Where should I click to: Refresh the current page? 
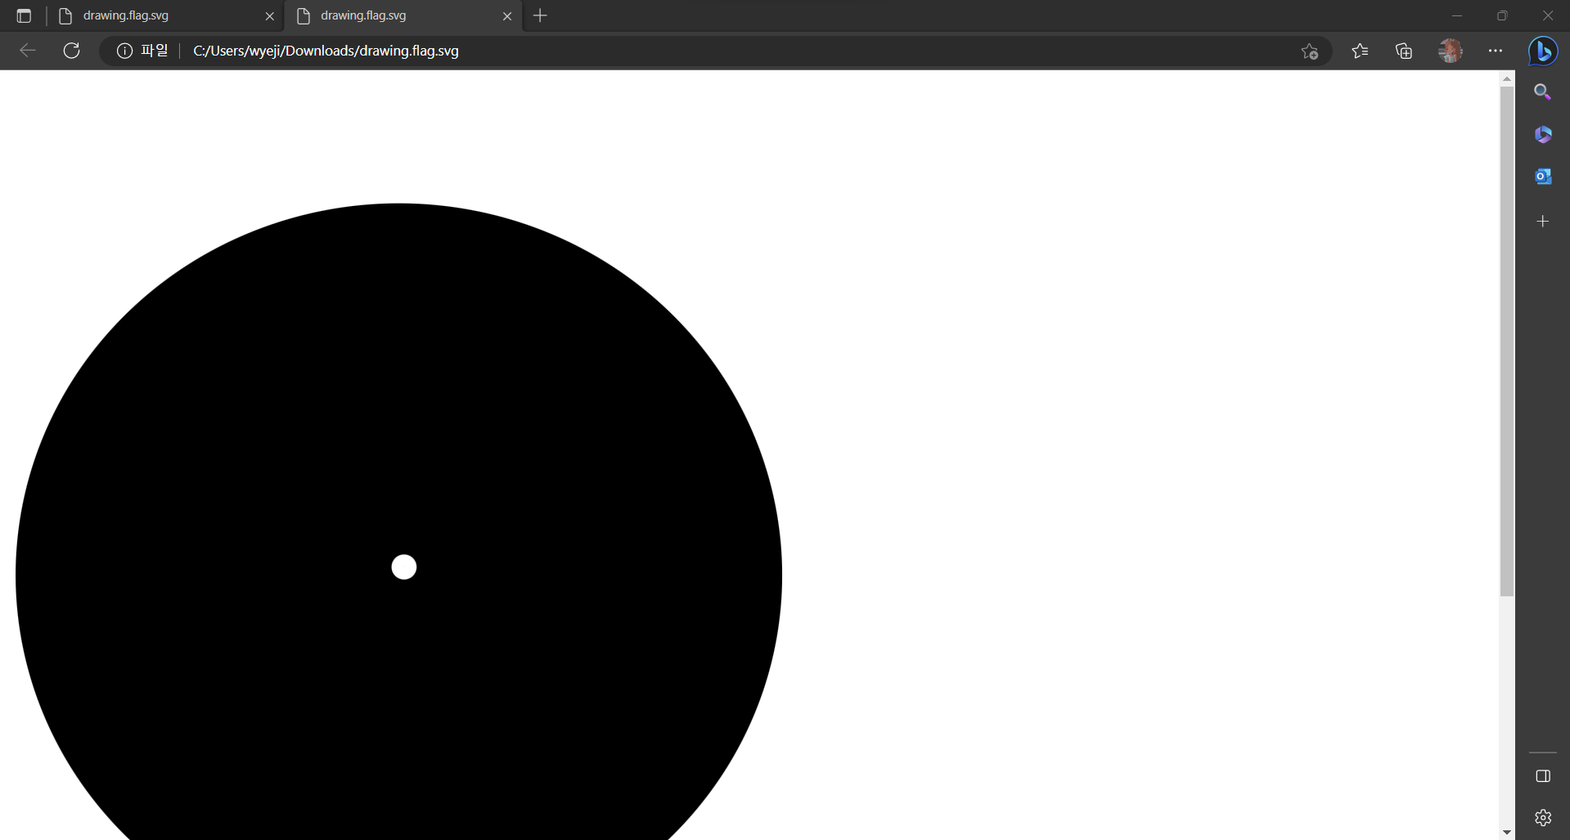point(71,50)
